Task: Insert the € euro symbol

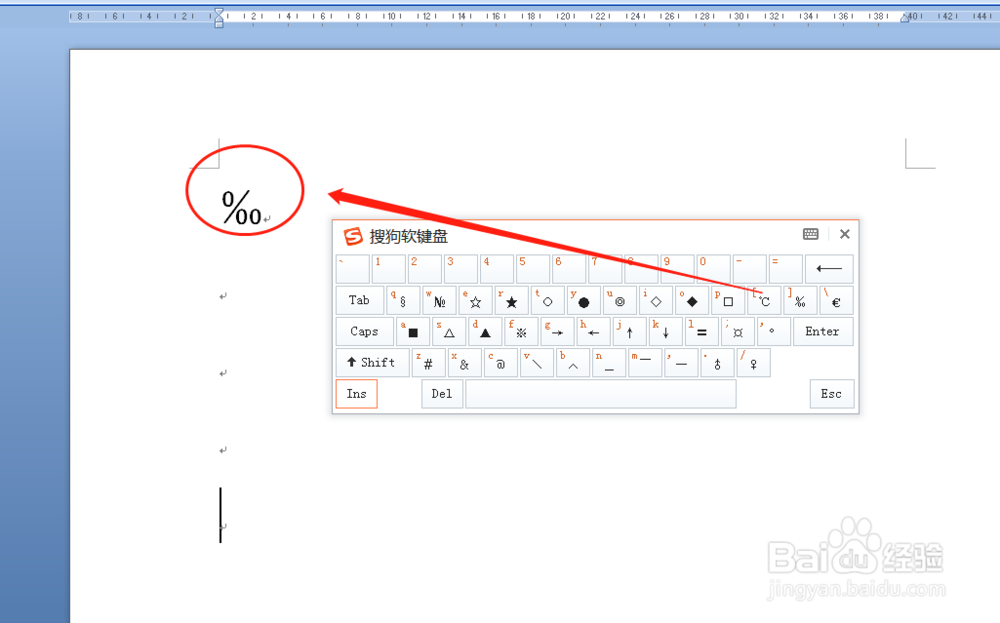Action: (x=837, y=300)
